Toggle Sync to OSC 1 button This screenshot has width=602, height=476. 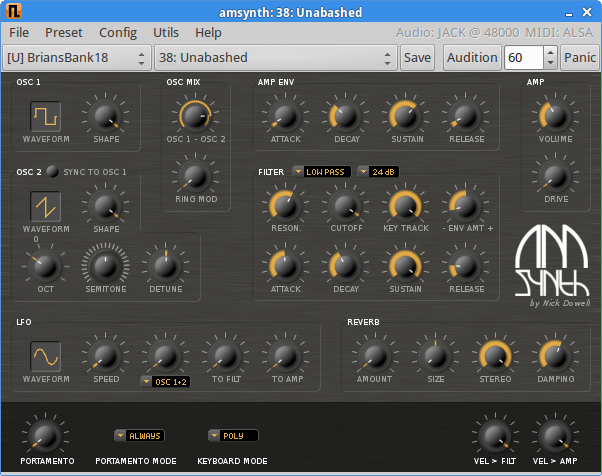coord(52,171)
